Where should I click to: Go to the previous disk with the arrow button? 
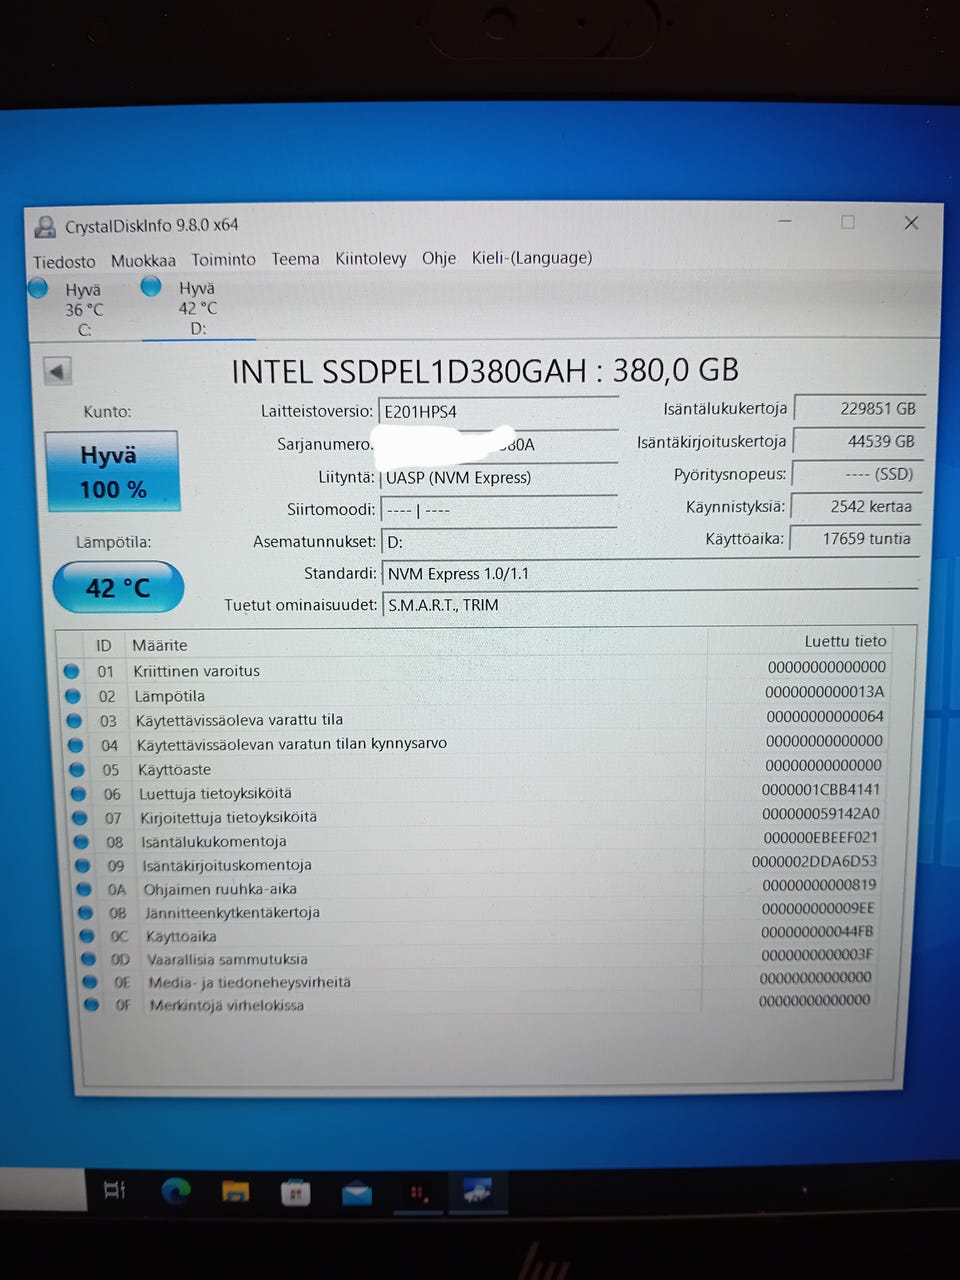[x=58, y=372]
